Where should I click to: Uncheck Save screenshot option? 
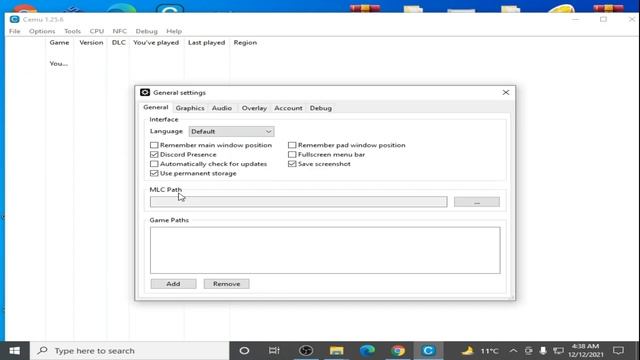(292, 164)
